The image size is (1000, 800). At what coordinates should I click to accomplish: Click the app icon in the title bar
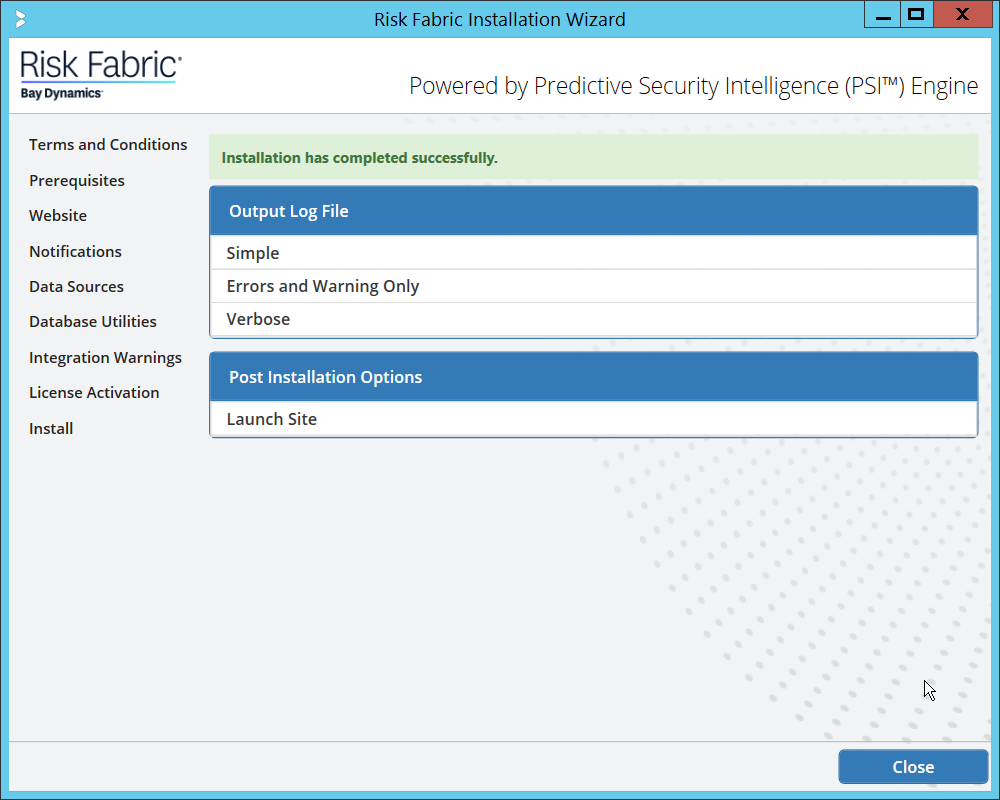tap(21, 19)
